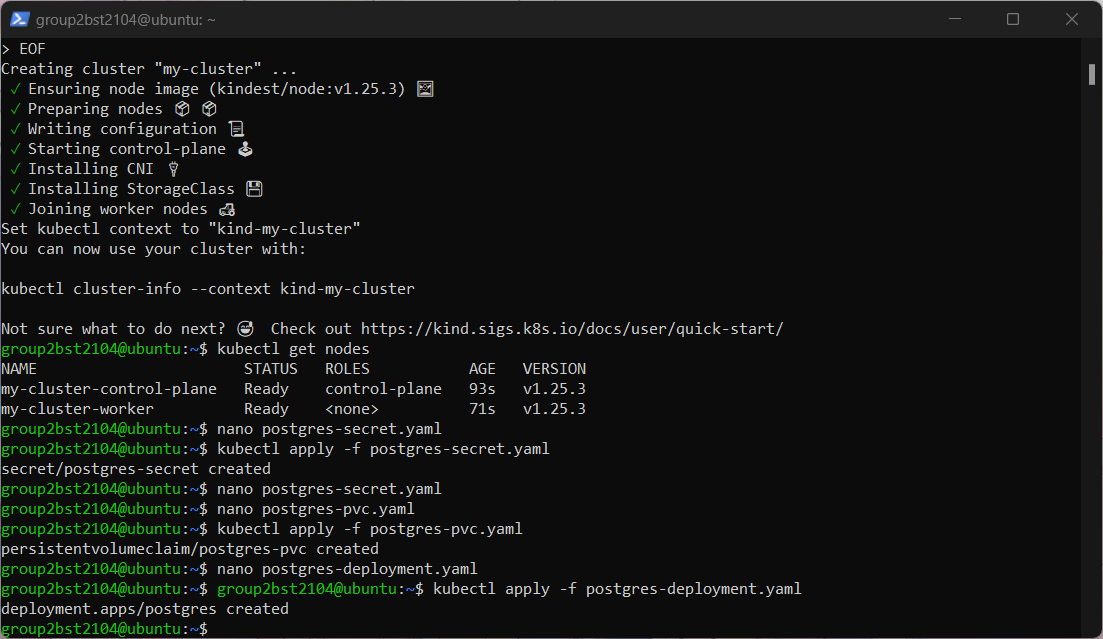This screenshot has width=1103, height=639.
Task: Click the checkmark beside Preparing nodes
Action: (15, 109)
